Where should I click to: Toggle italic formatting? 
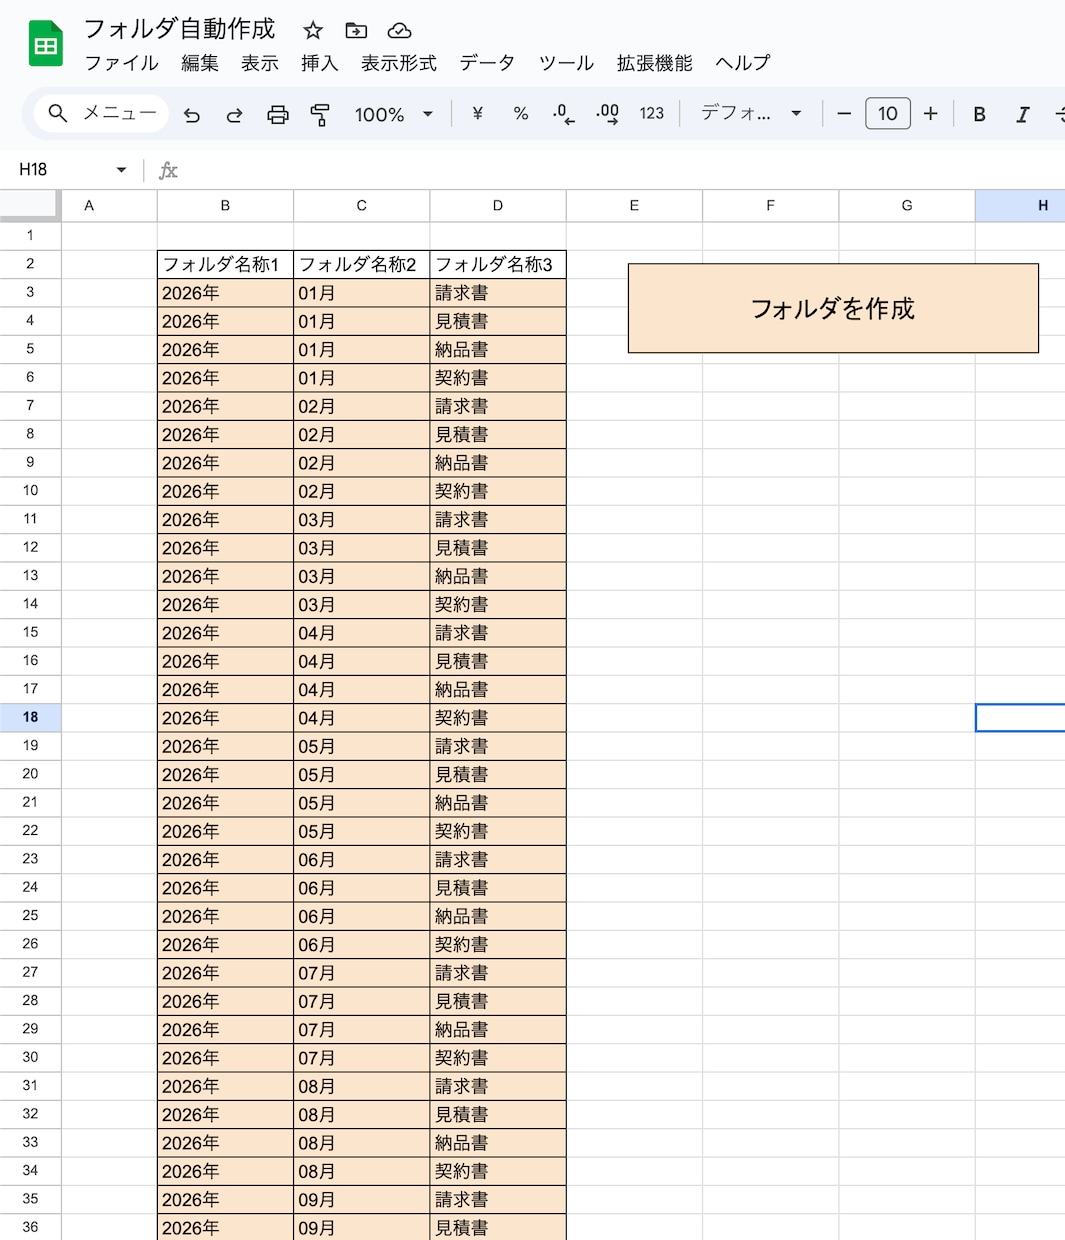1023,114
